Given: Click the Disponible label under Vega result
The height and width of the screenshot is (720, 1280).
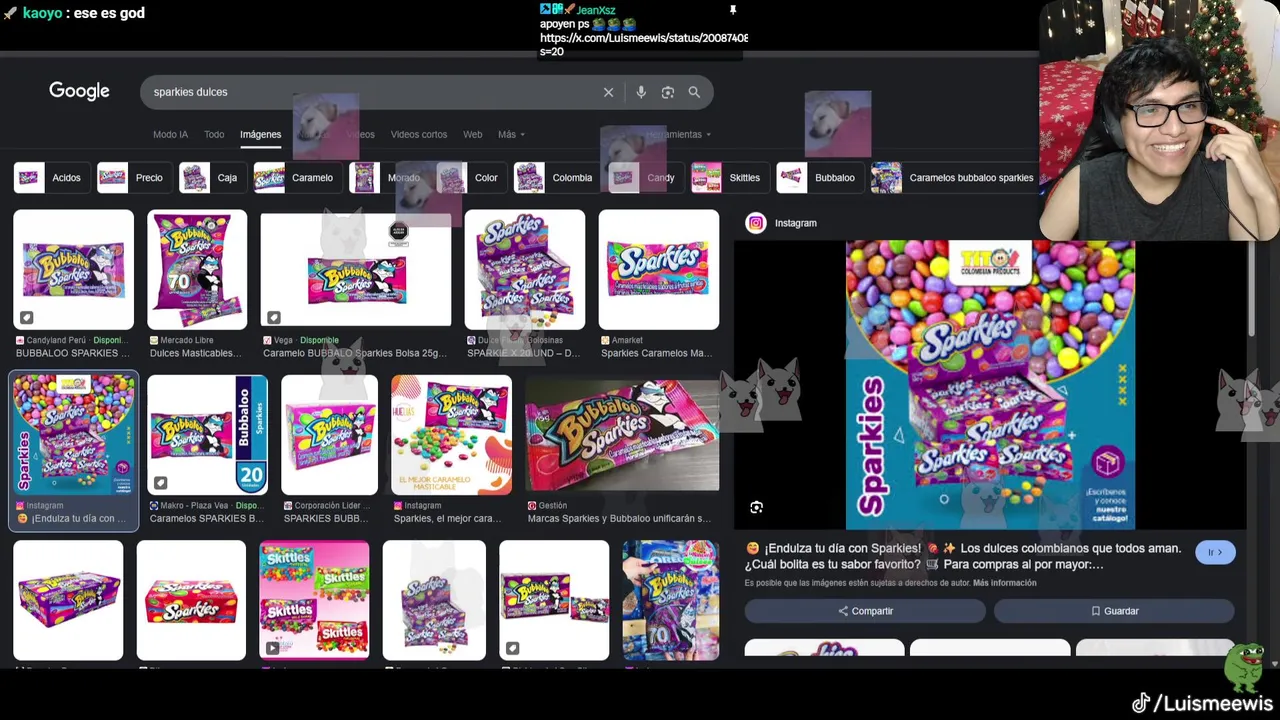Looking at the screenshot, I should (x=319, y=340).
